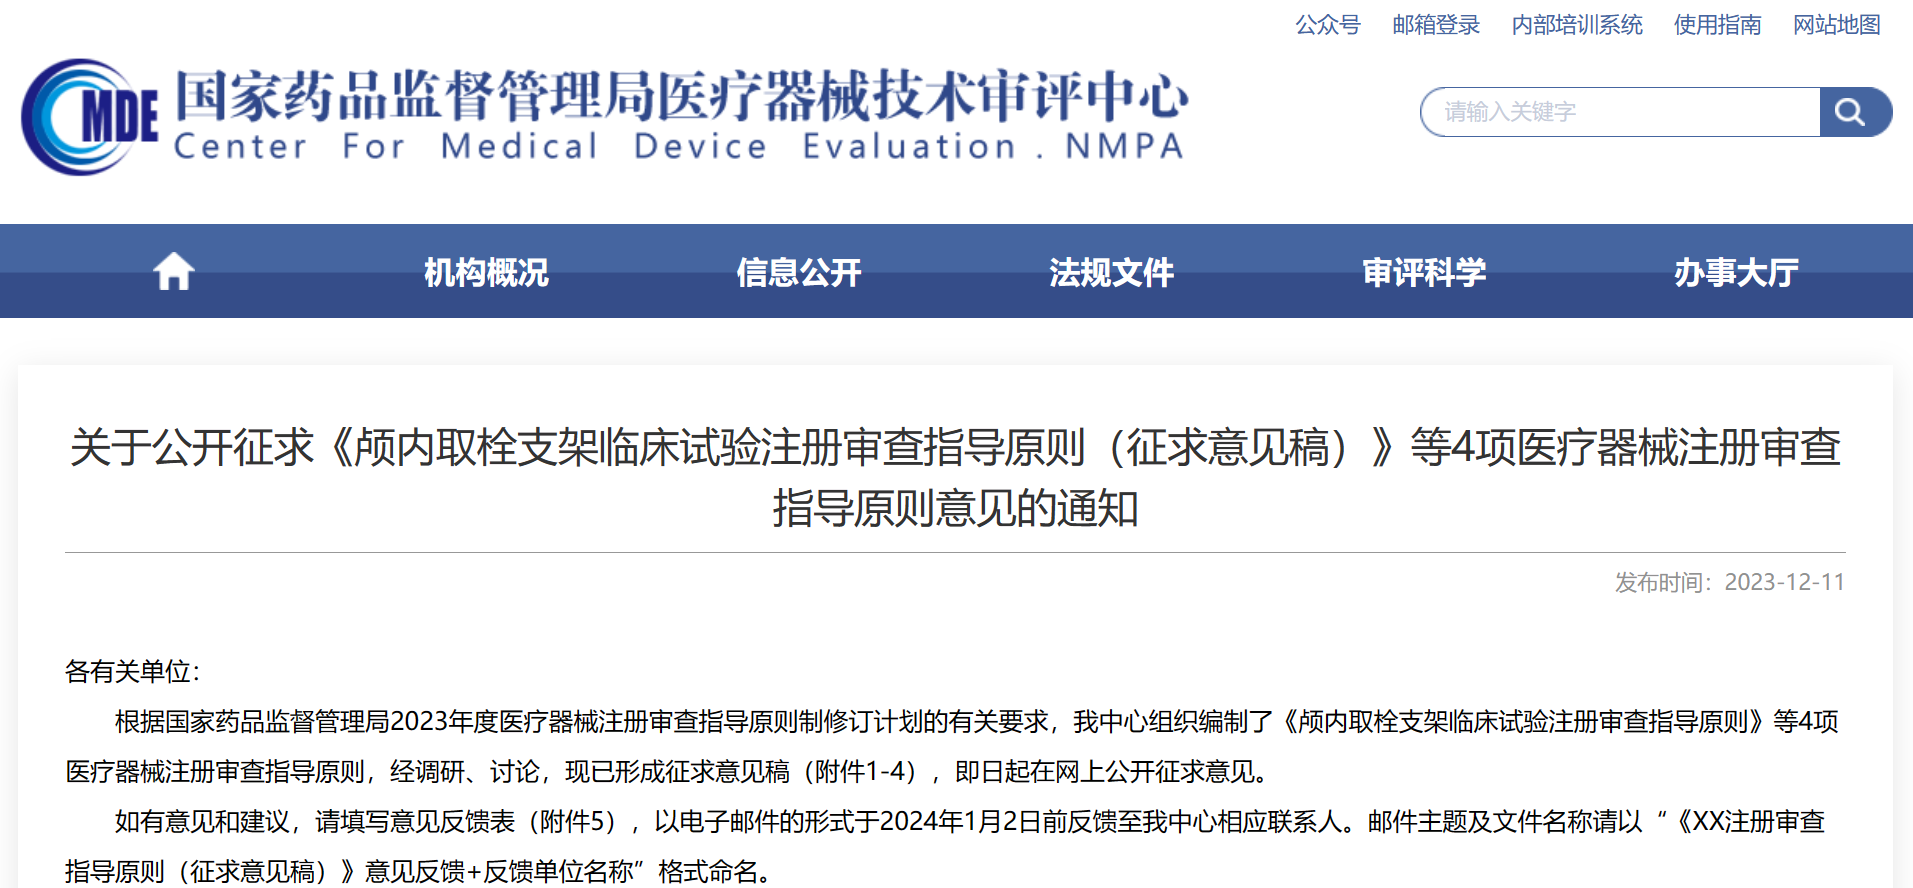Click the CMDE circular logo
Image resolution: width=1913 pixels, height=888 pixels.
(x=88, y=116)
